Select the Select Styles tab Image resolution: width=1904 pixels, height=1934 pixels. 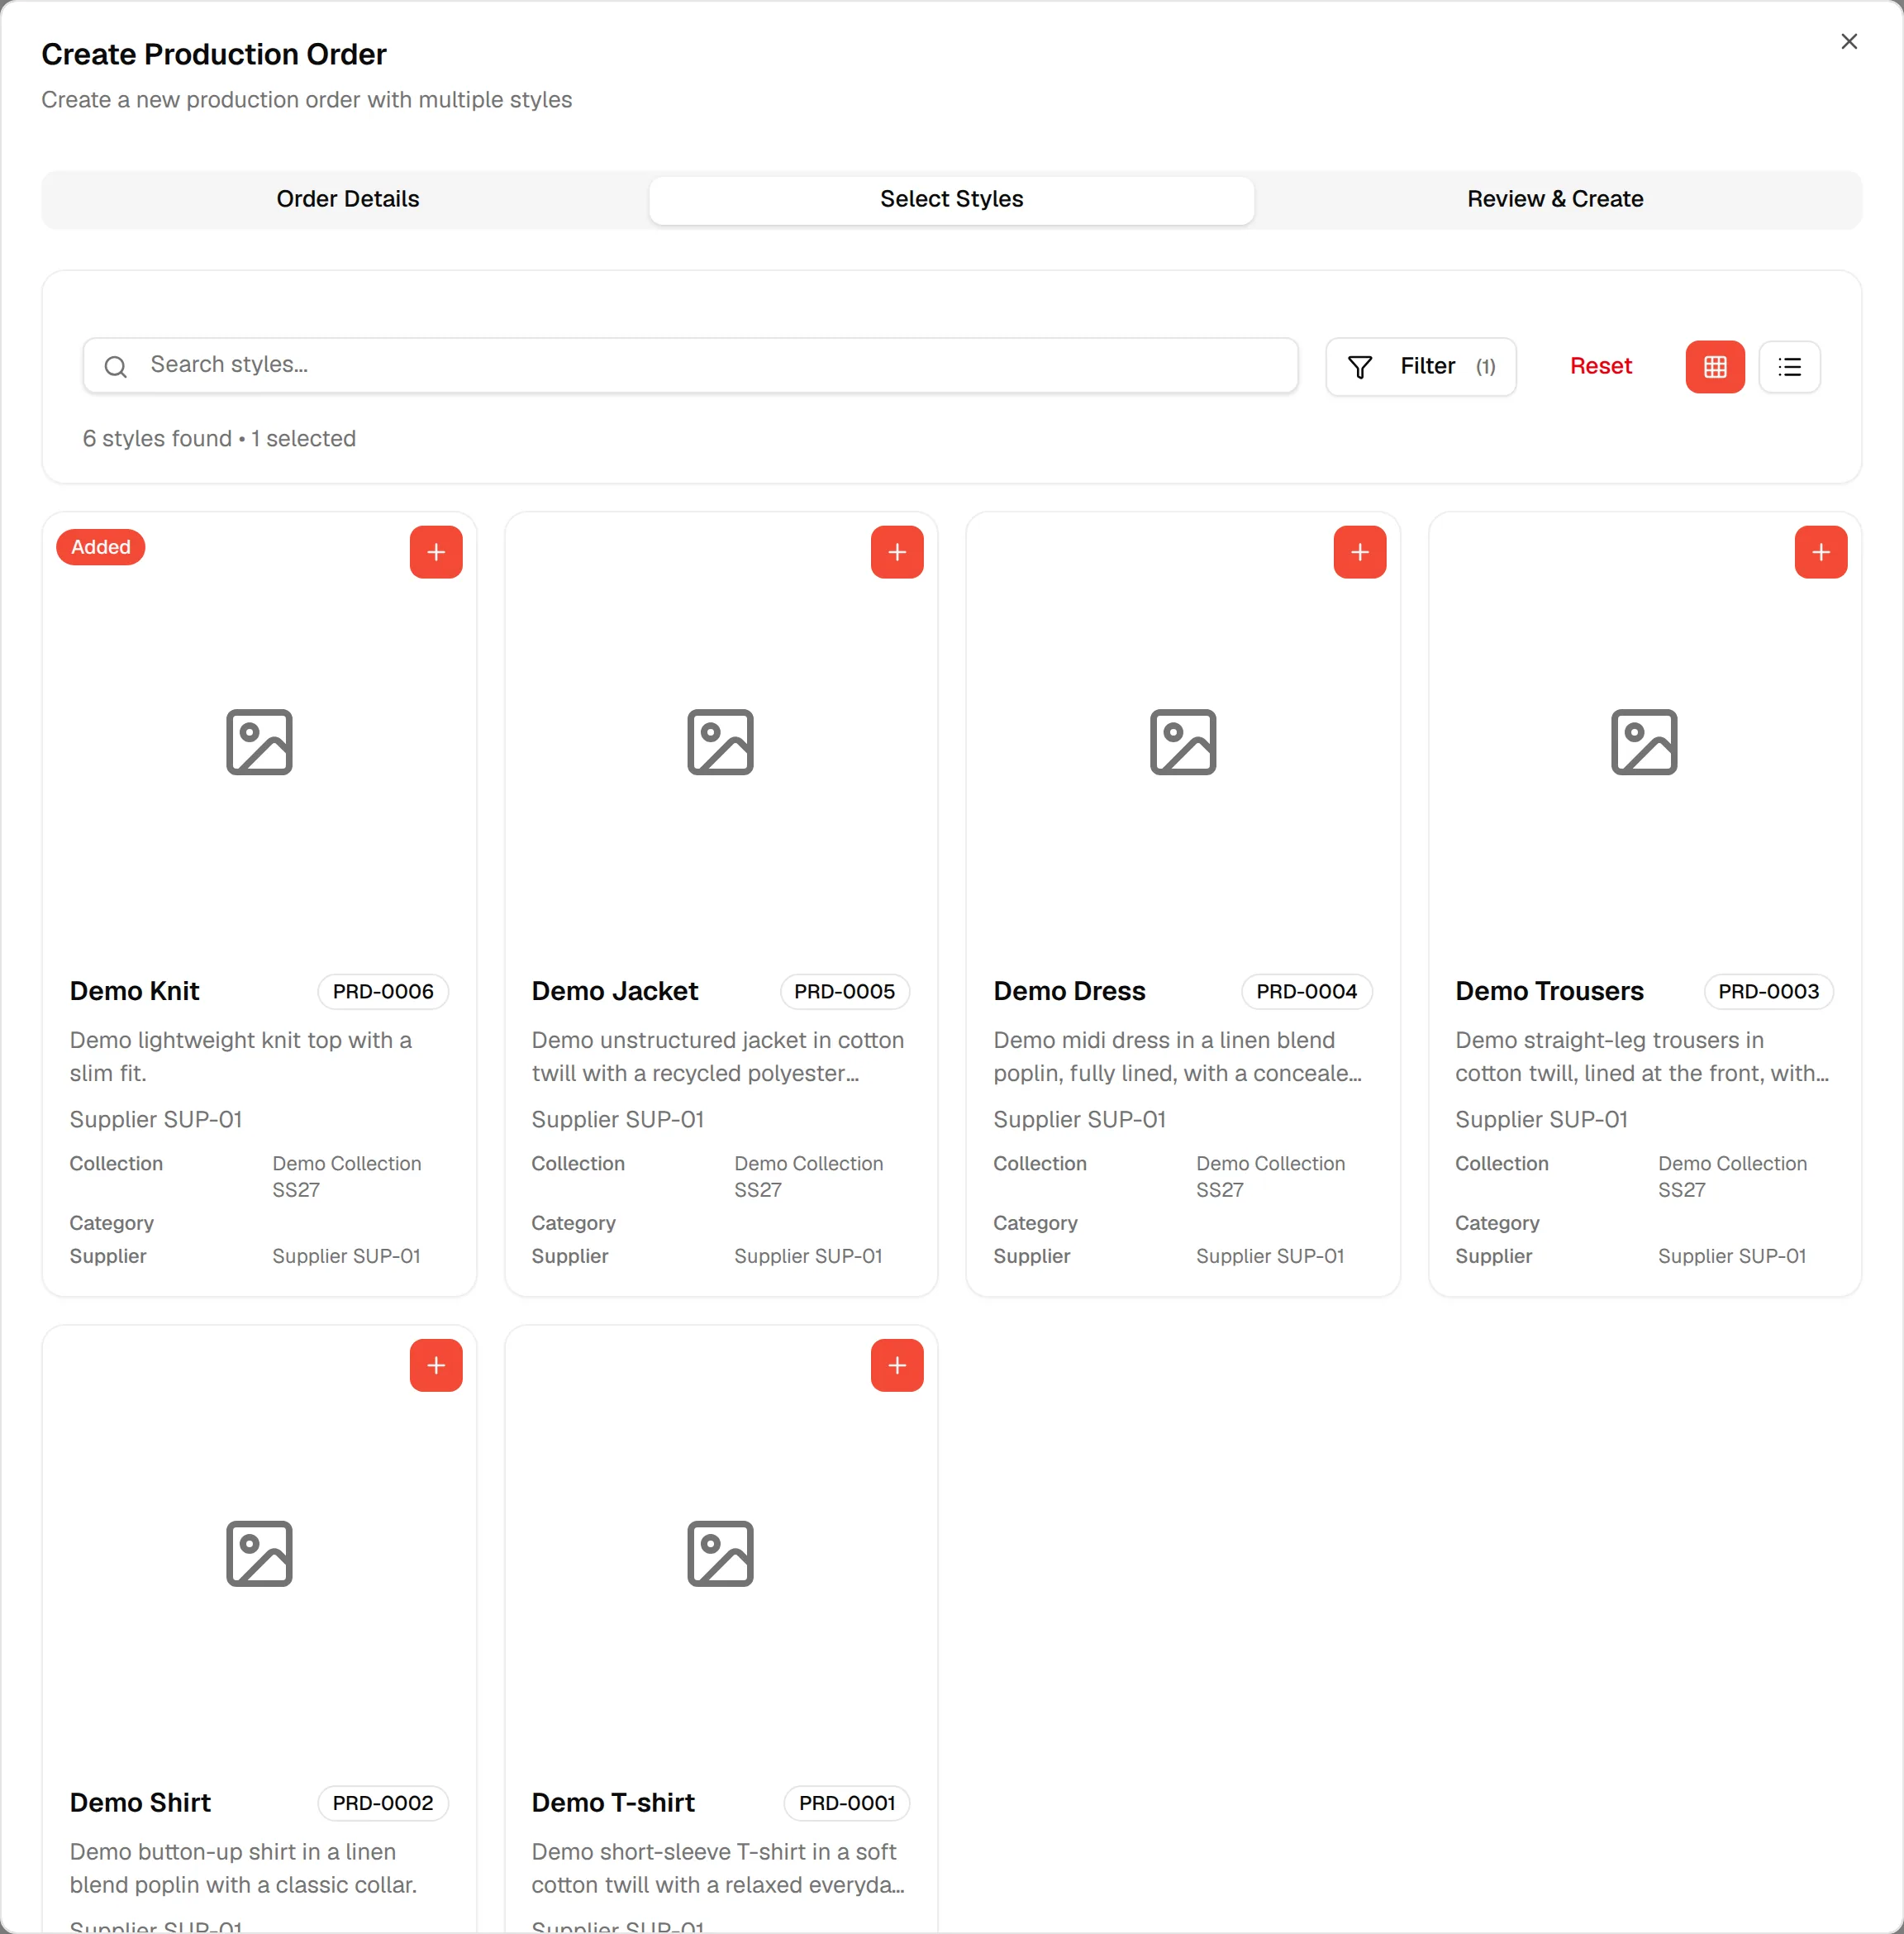click(952, 199)
